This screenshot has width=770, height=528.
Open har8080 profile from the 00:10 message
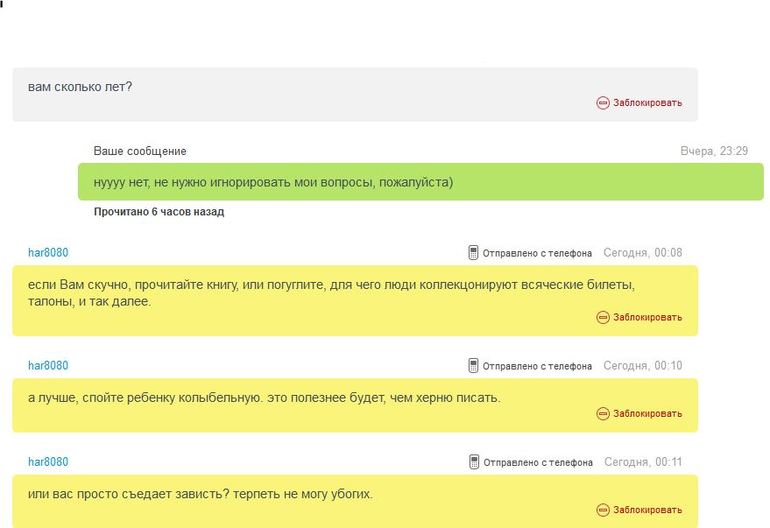(48, 366)
